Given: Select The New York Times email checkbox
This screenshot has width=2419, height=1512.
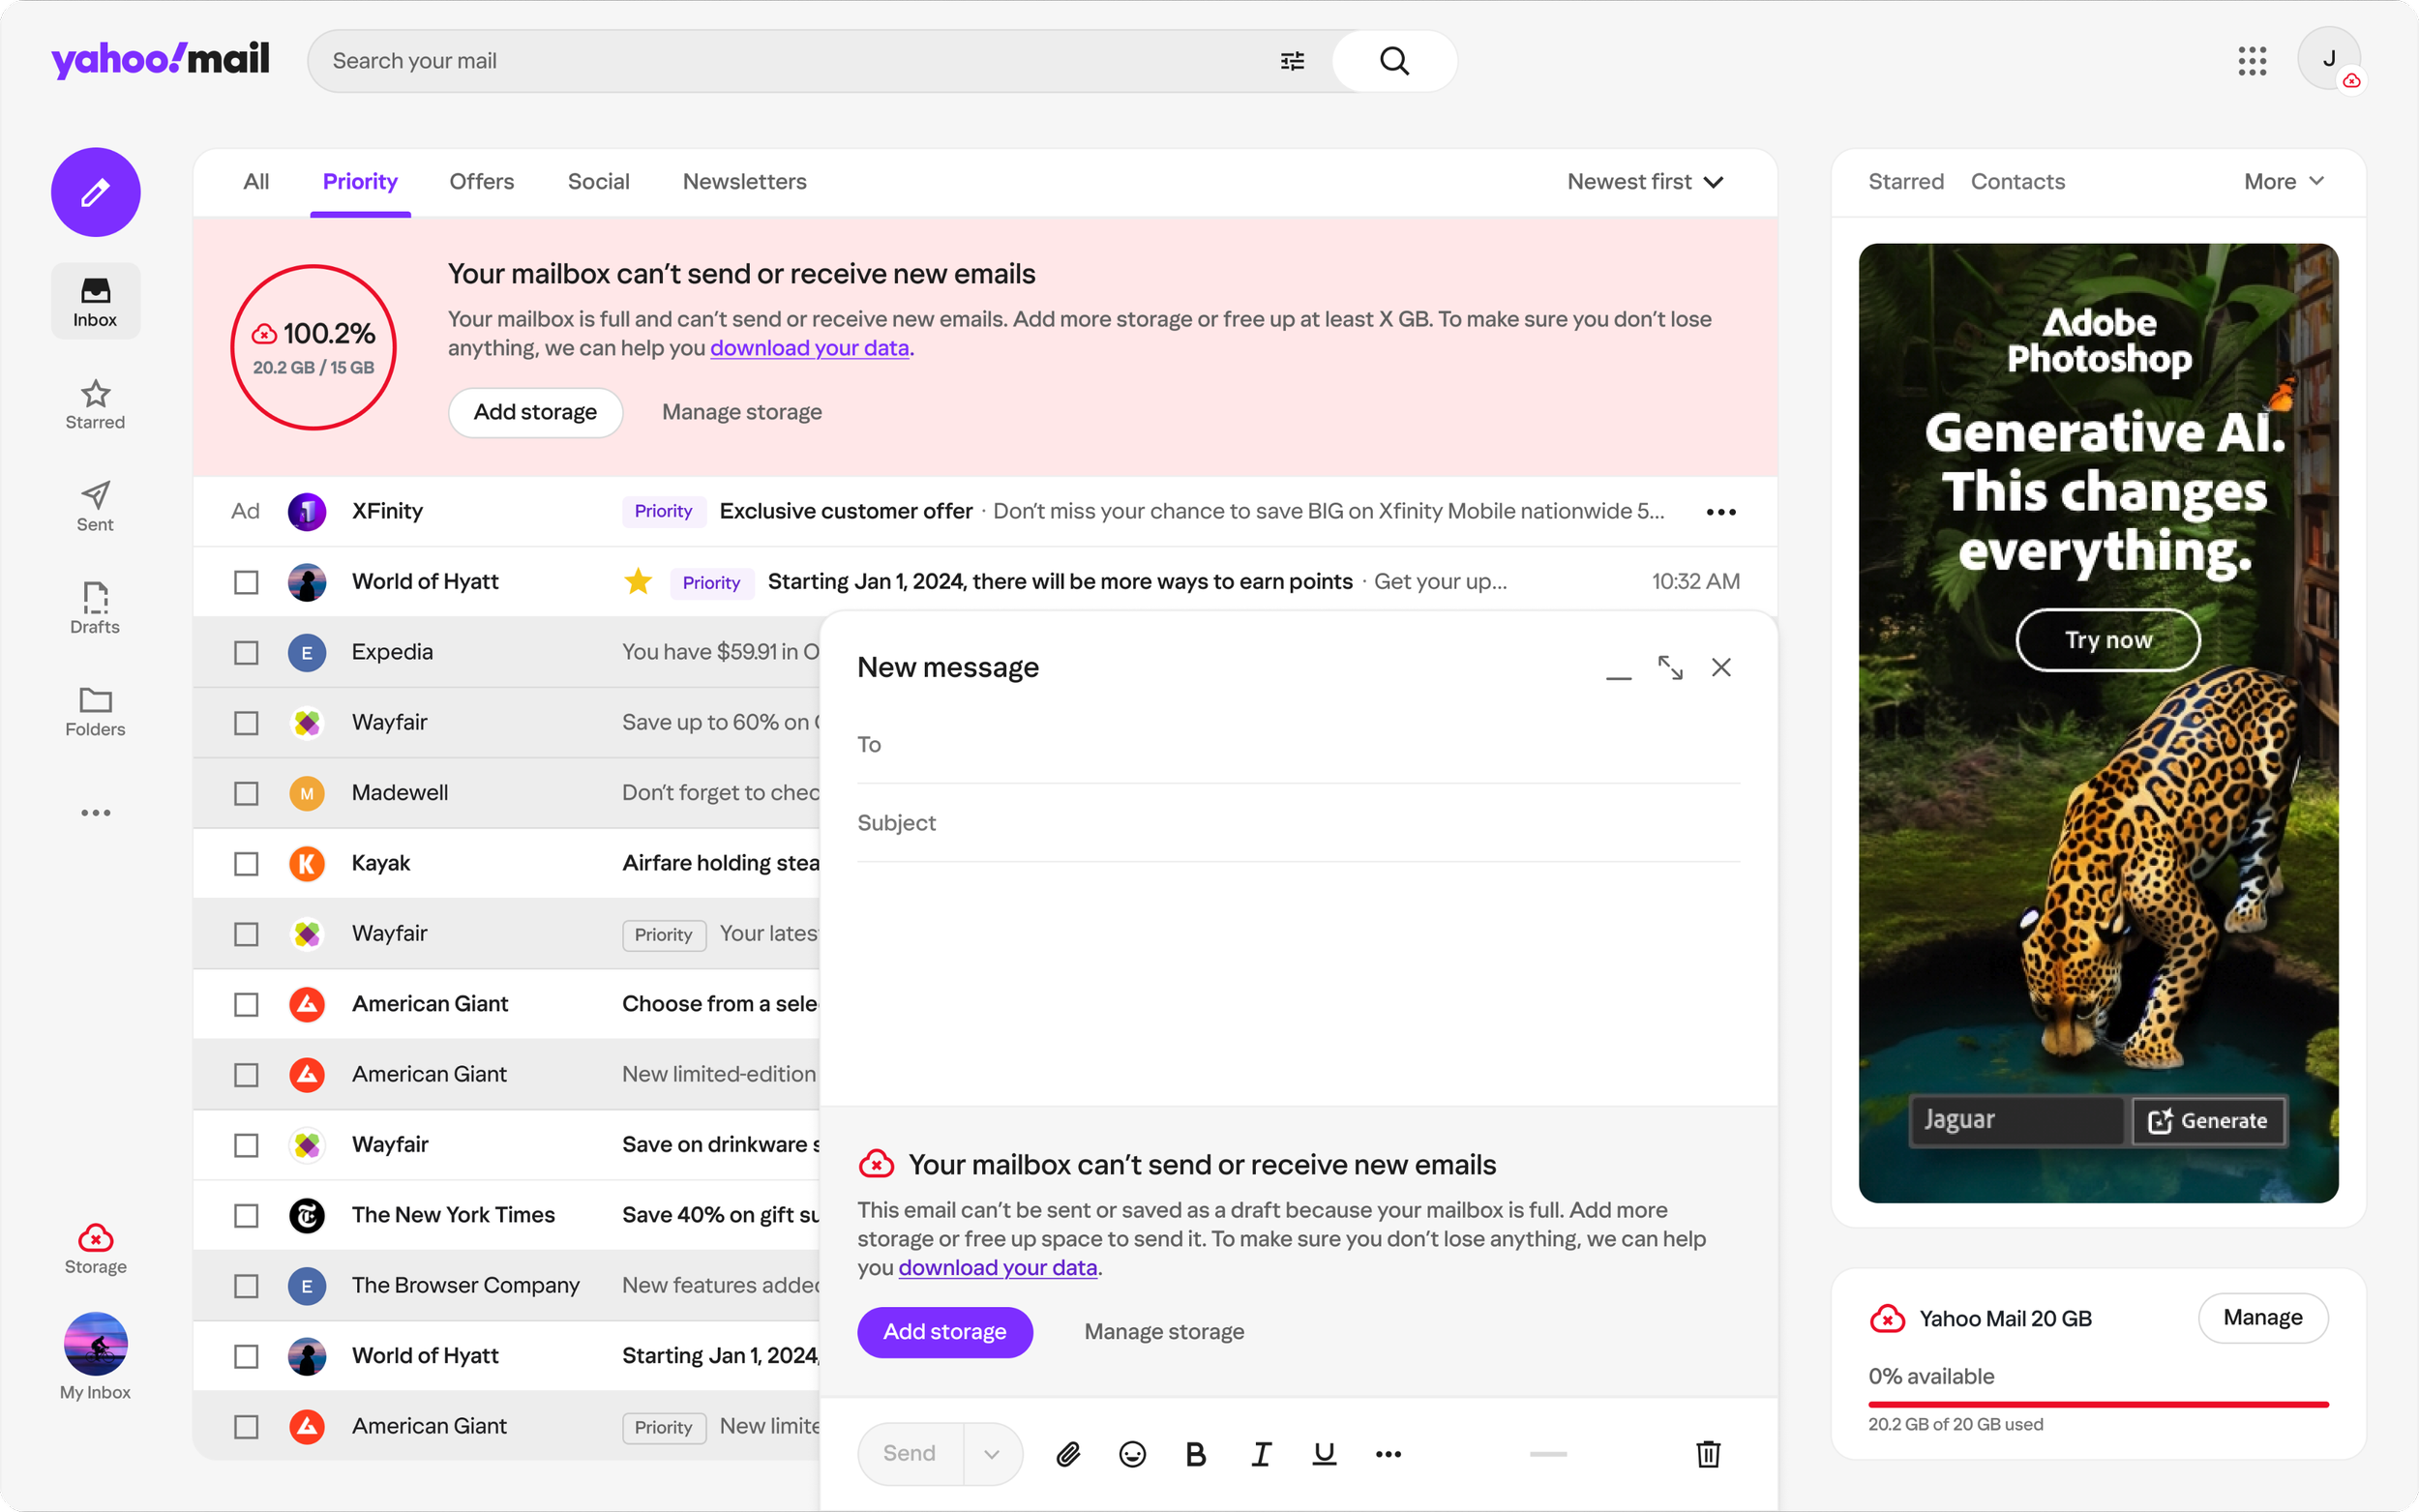Looking at the screenshot, I should pos(246,1216).
